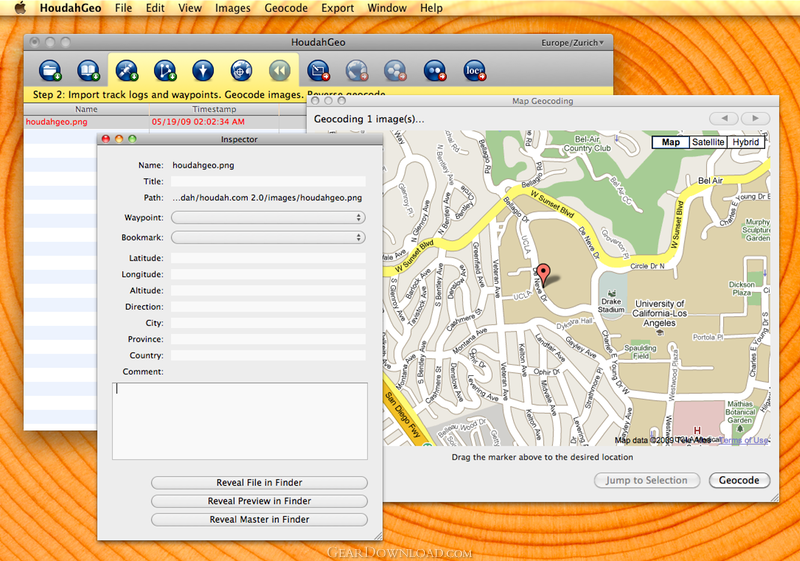The width and height of the screenshot is (800, 561).
Task: Open the HoudahGeo application menu
Action: (70, 8)
